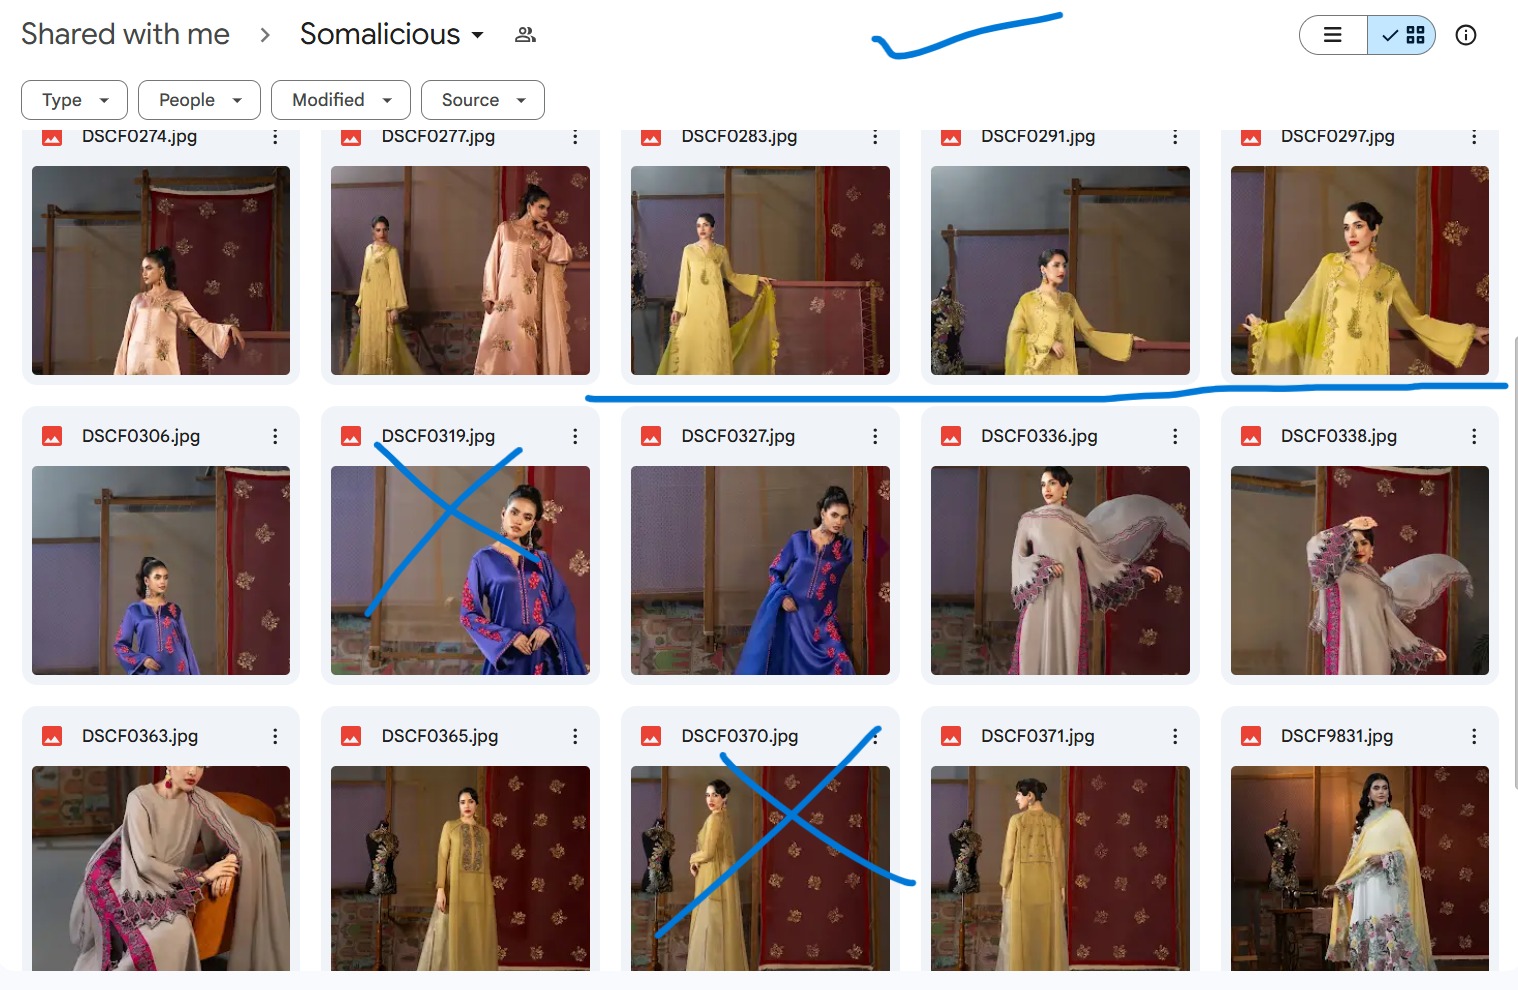Open the DSCF0297.jpg image preview
Screen dimensions: 1518x990
point(1359,270)
